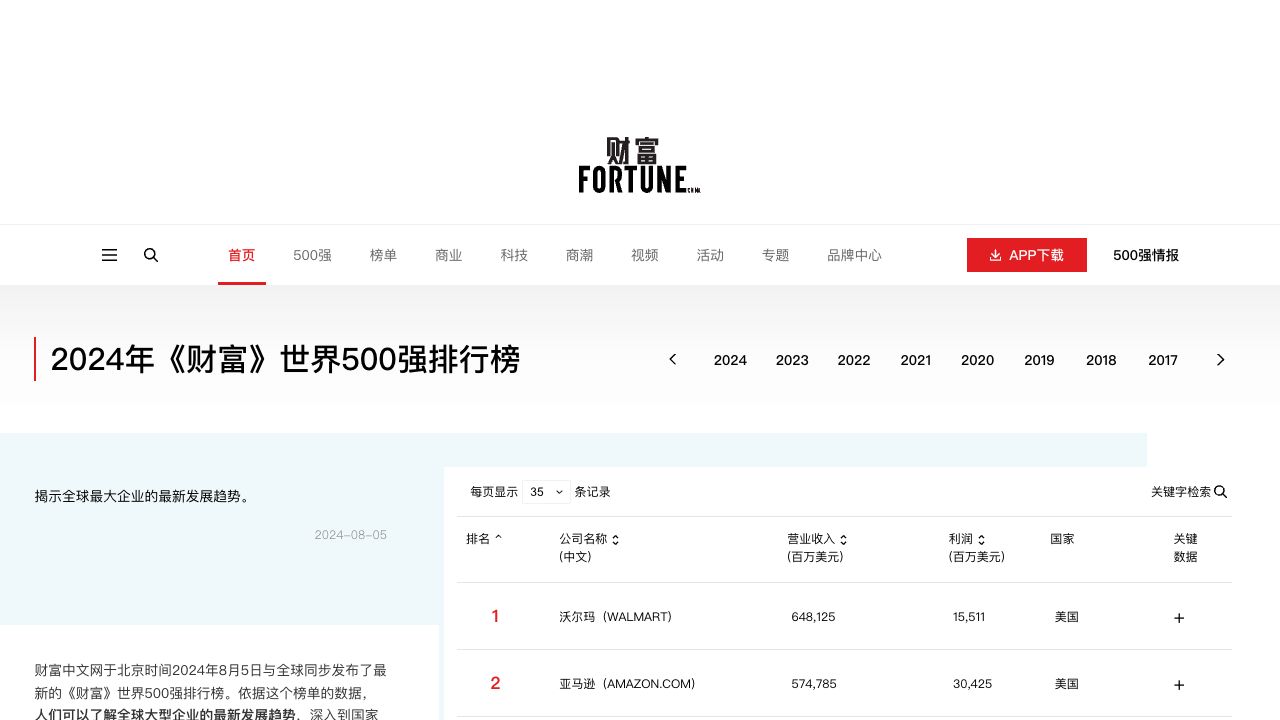Click the keyword search magnifier icon
The image size is (1280, 720).
click(x=1220, y=492)
